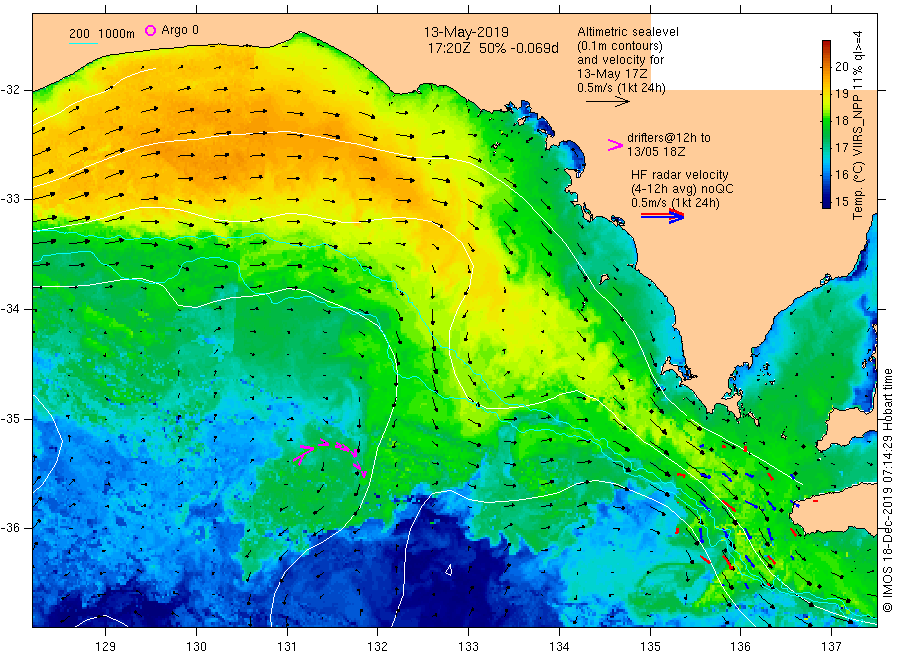
Task: Click the '13-May 17Z' legend line
Action: pos(612,74)
